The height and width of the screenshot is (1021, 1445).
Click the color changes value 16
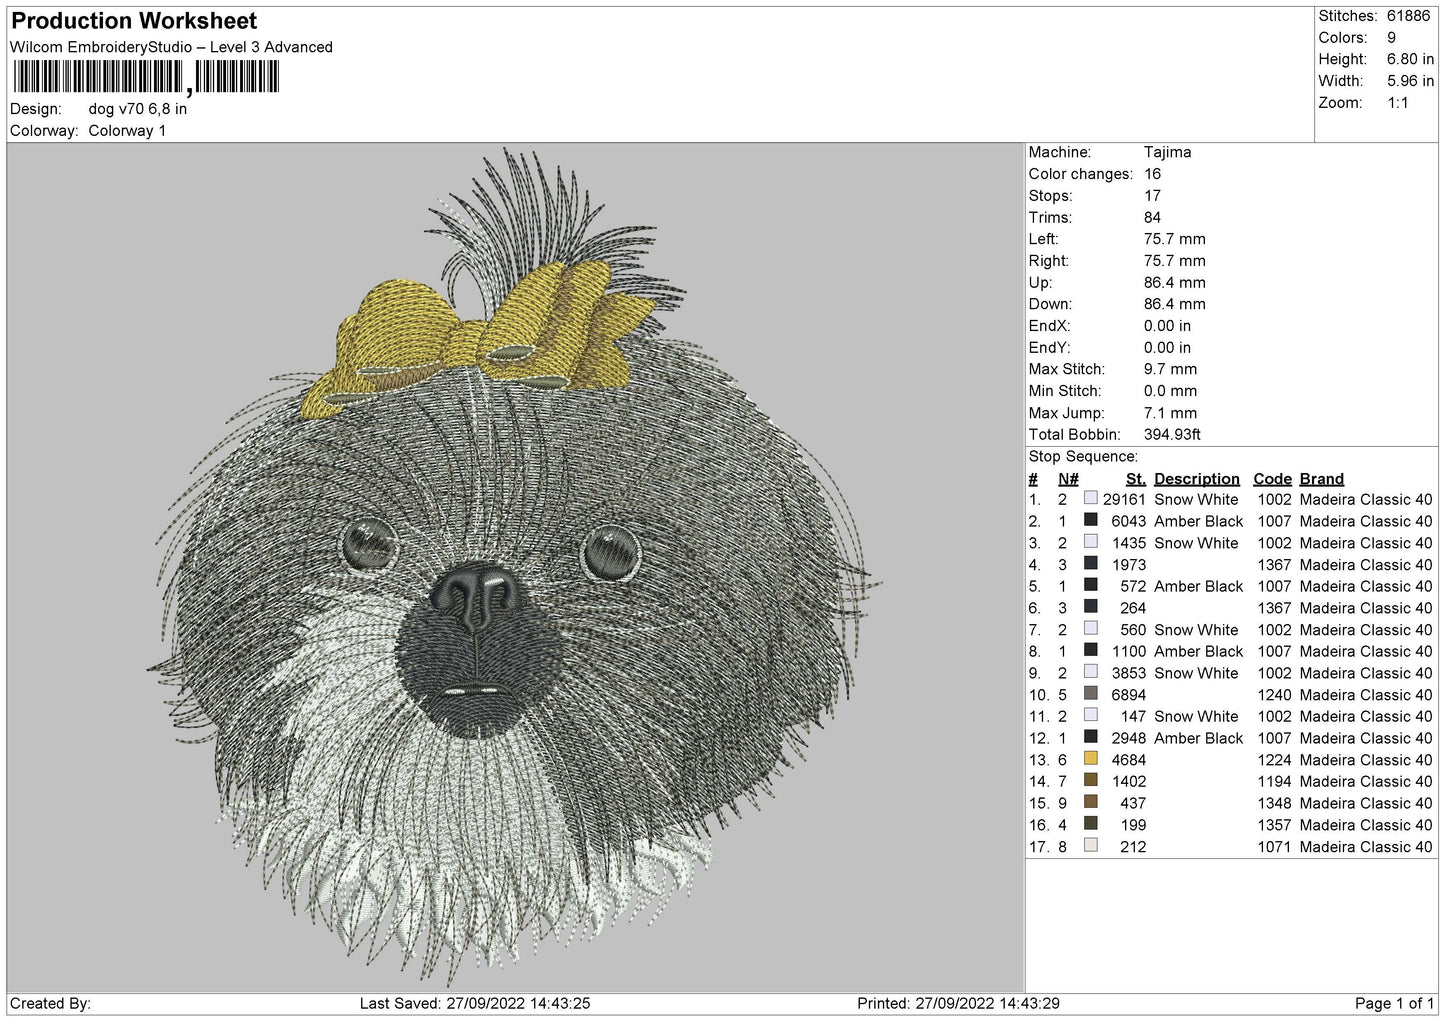1152,174
